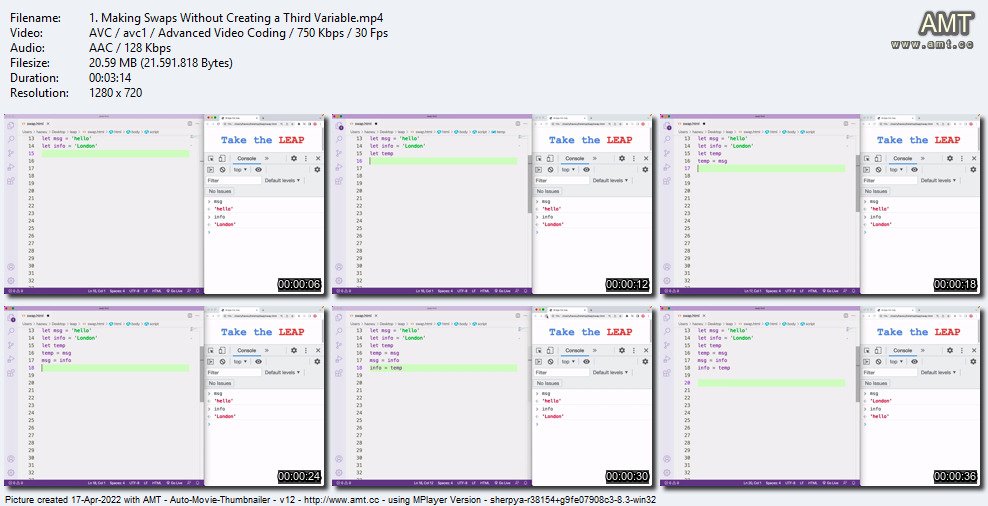This screenshot has width=988, height=506.
Task: Select the inspect element icon in 00:00:36 frame
Action: coord(867,350)
